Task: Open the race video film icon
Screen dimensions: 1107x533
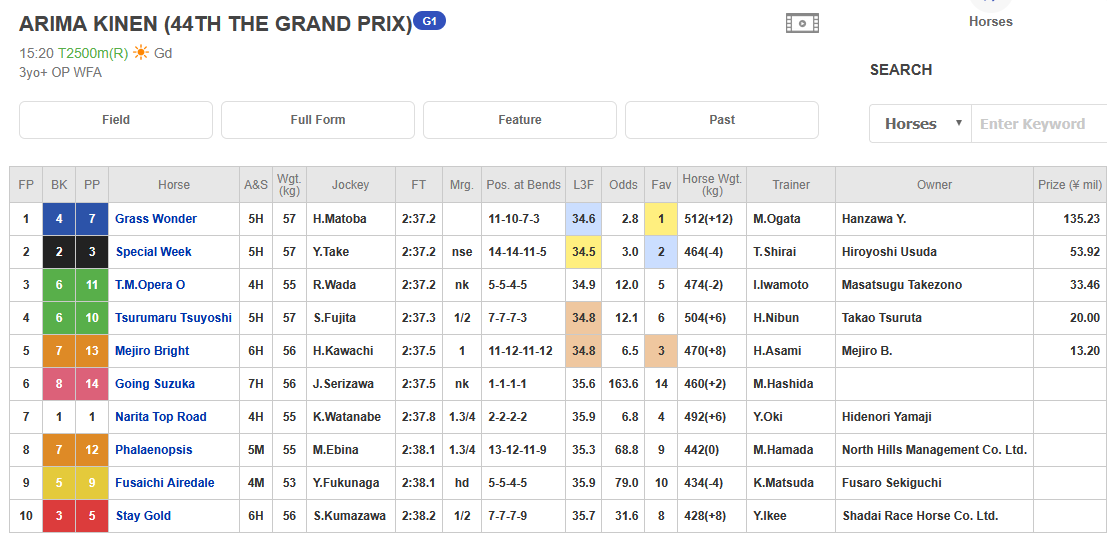Action: (x=802, y=23)
